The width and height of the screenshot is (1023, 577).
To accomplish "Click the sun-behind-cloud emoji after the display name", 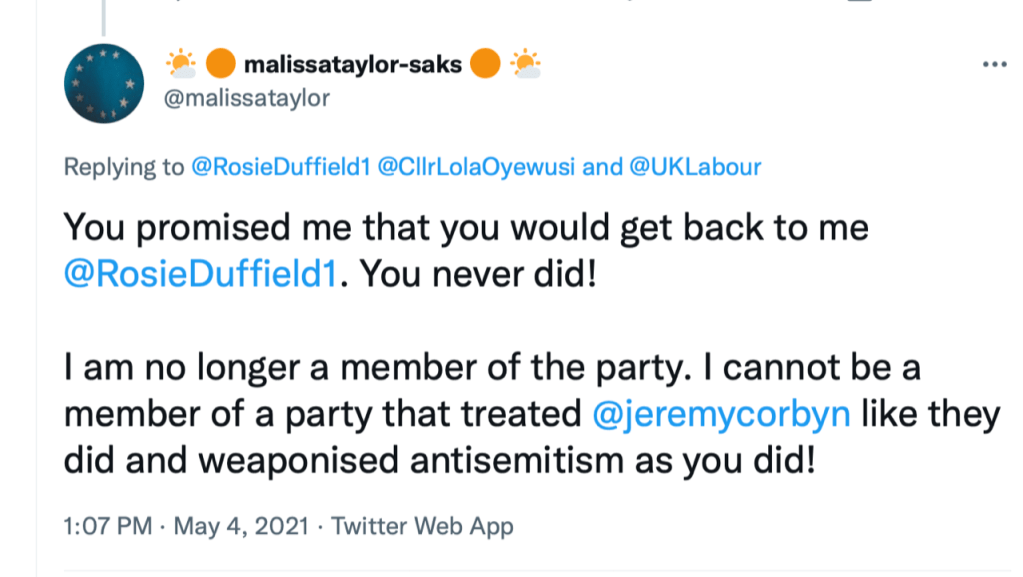I will click(526, 65).
